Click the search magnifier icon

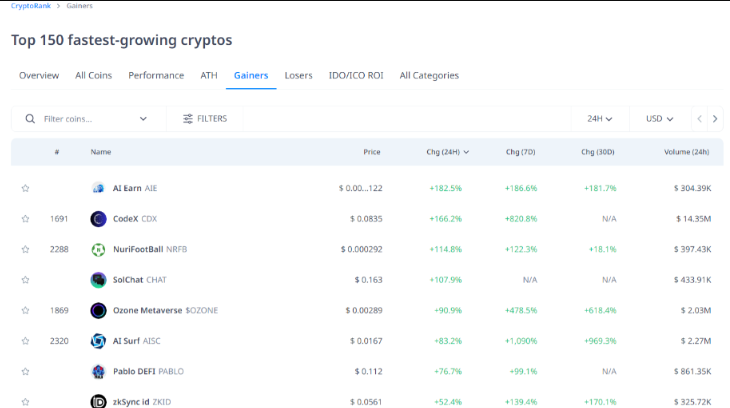coord(30,119)
